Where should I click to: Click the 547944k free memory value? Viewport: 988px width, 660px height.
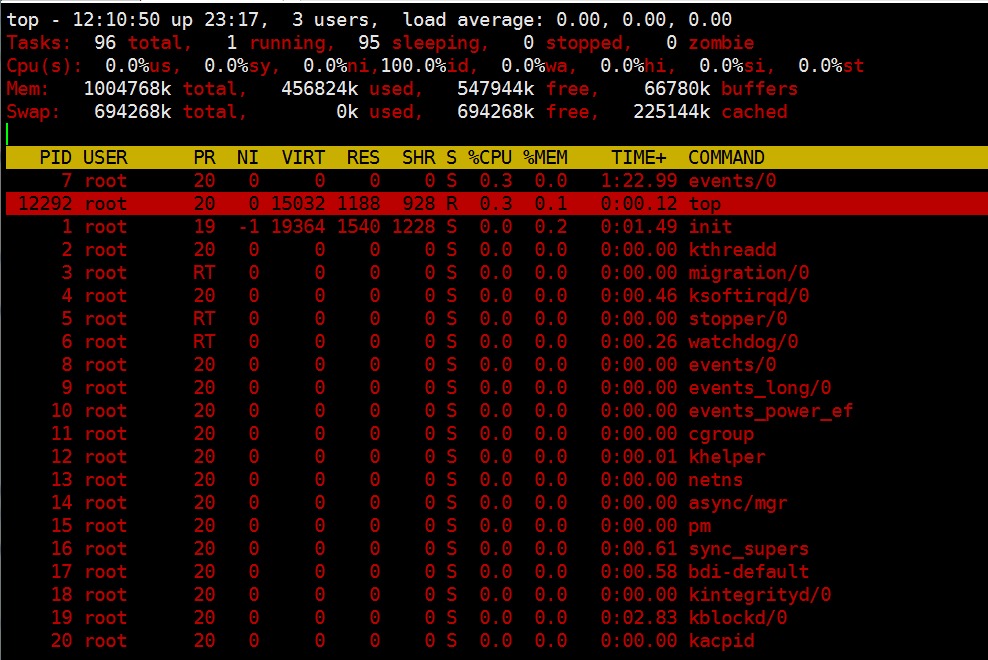tap(495, 89)
